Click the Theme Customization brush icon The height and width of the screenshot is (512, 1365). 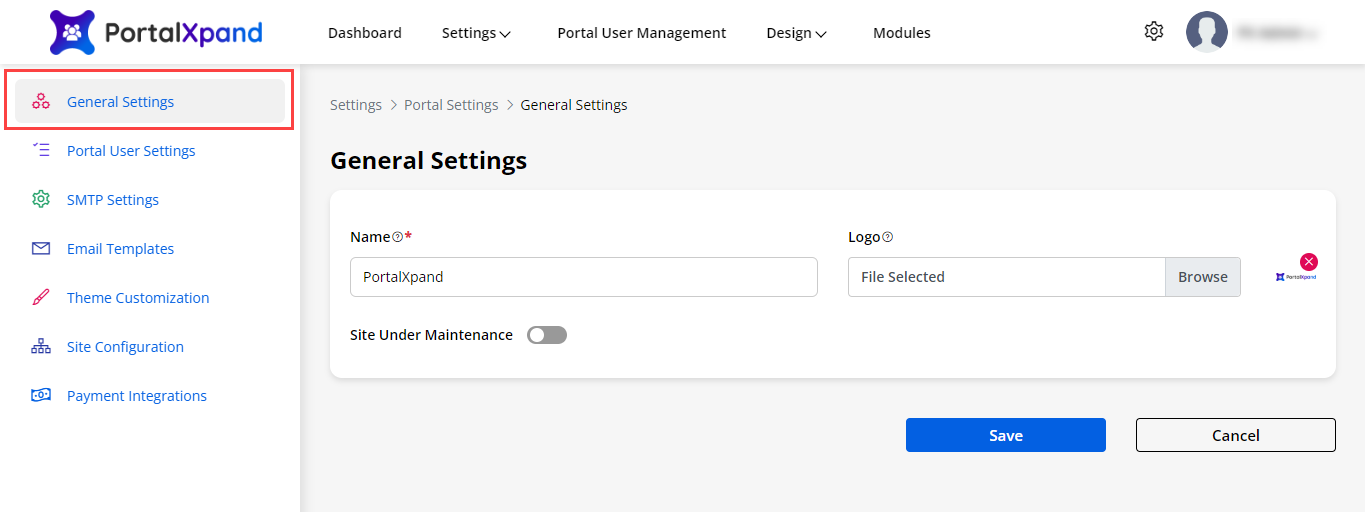click(41, 297)
